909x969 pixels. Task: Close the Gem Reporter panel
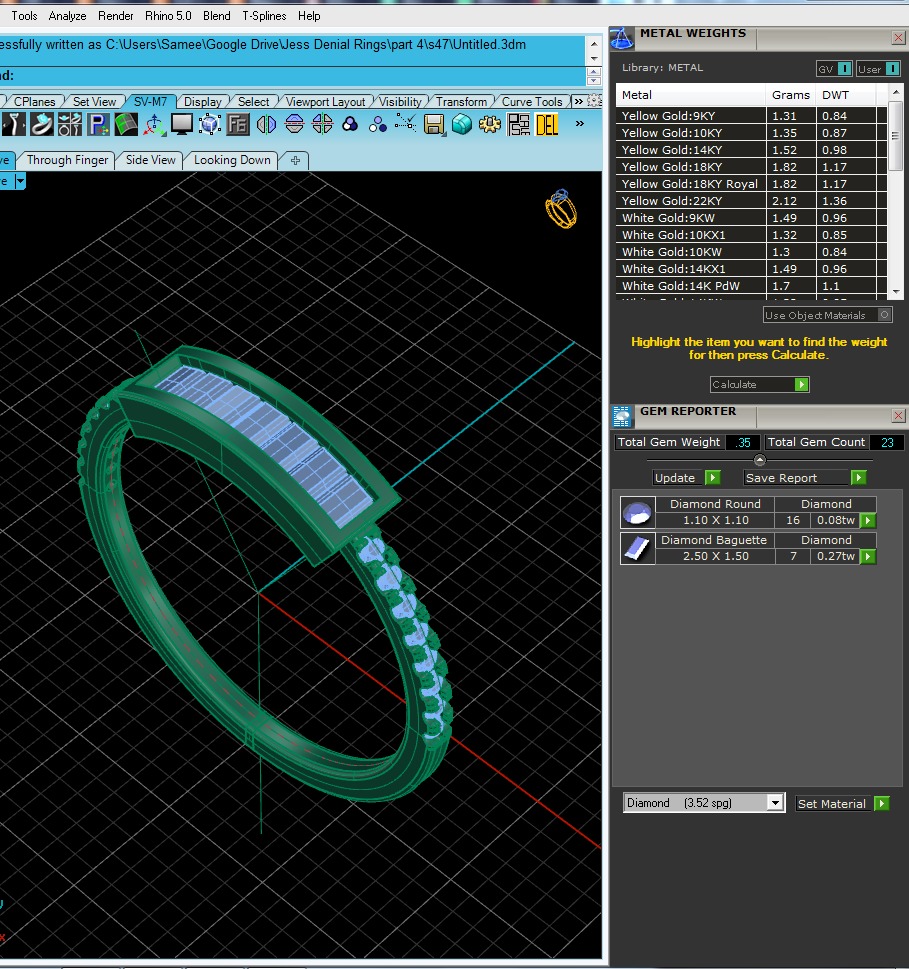(x=898, y=415)
